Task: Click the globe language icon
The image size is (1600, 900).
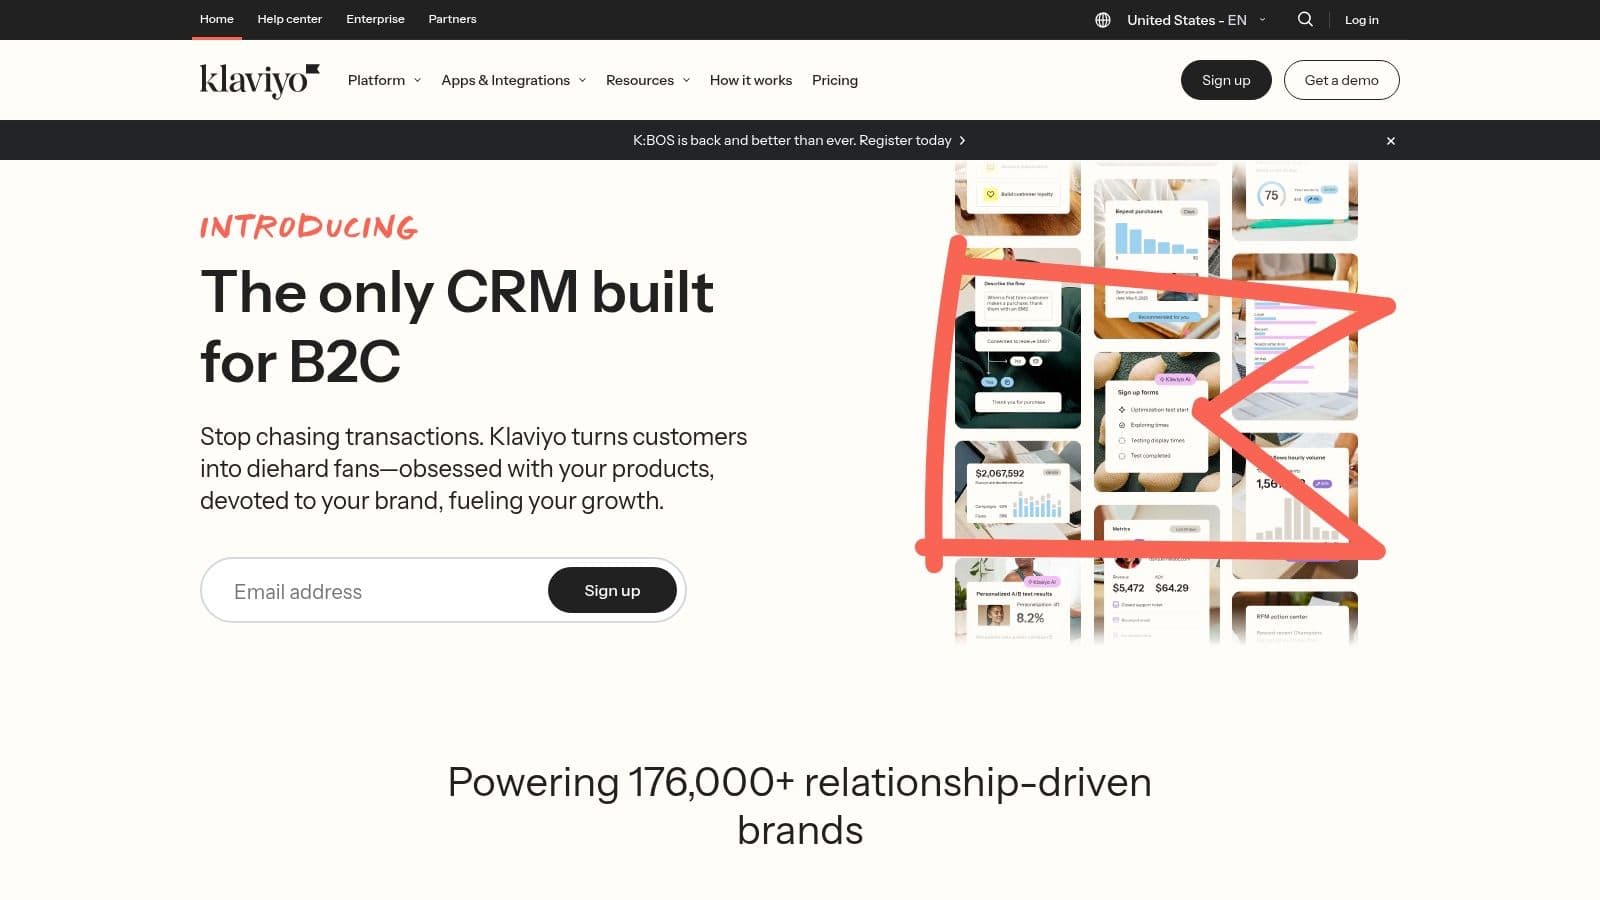Action: point(1102,20)
